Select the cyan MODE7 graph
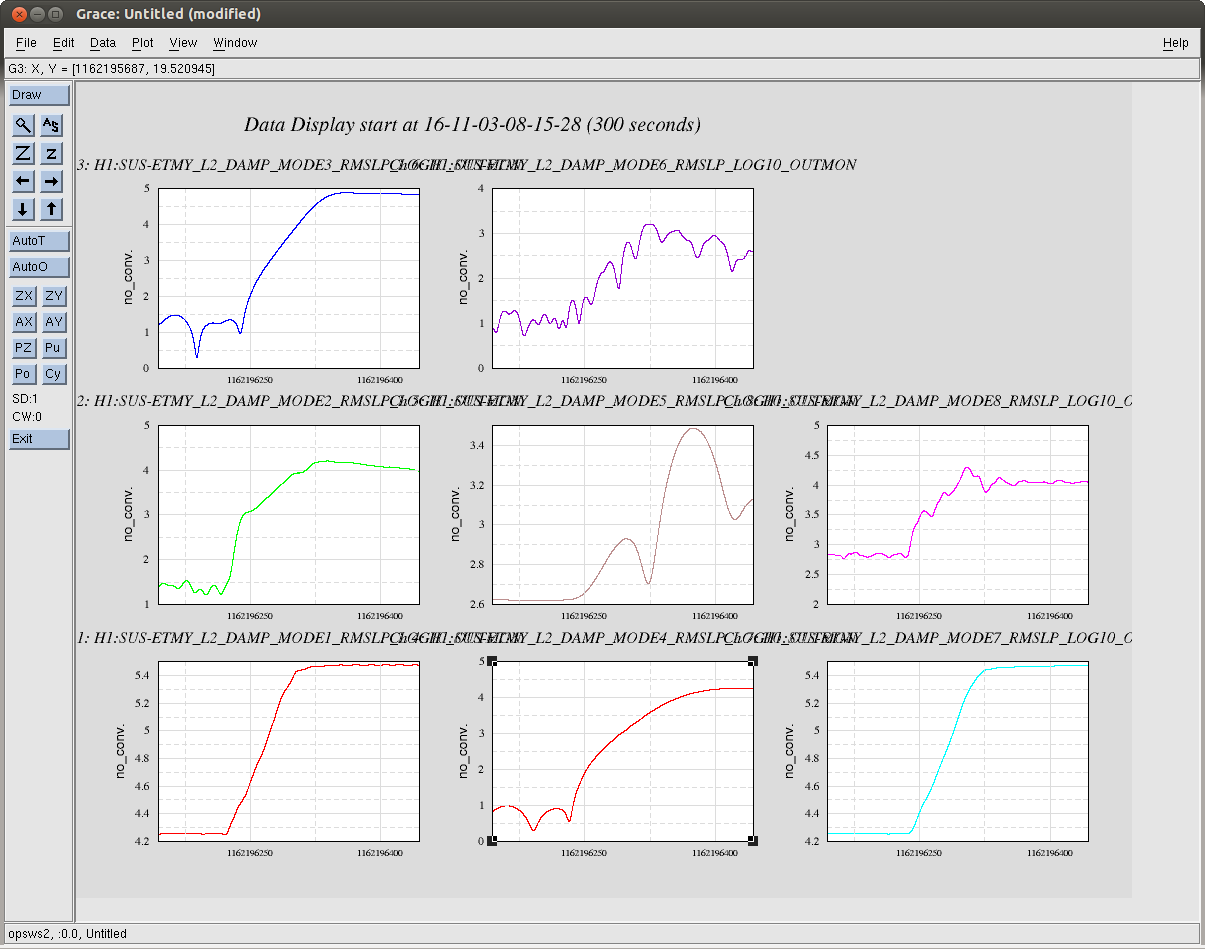Screen dimensions: 1205x949 [x=957, y=751]
